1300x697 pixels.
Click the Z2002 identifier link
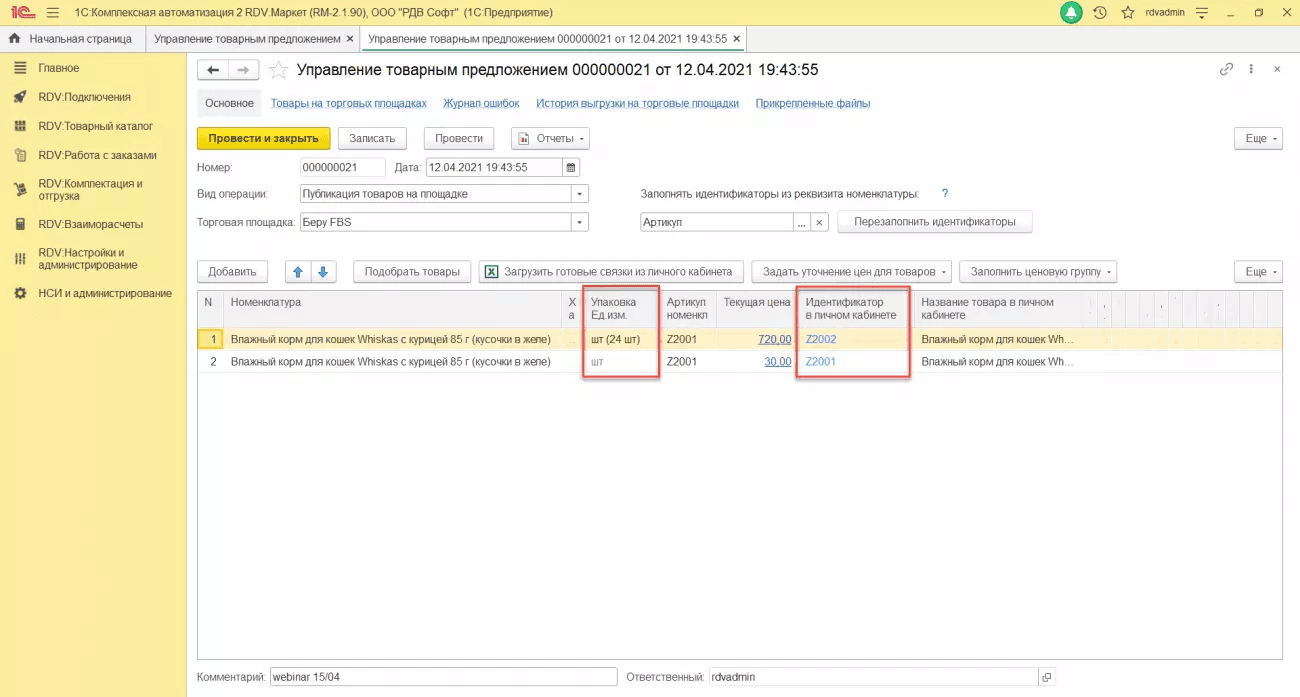tap(821, 339)
